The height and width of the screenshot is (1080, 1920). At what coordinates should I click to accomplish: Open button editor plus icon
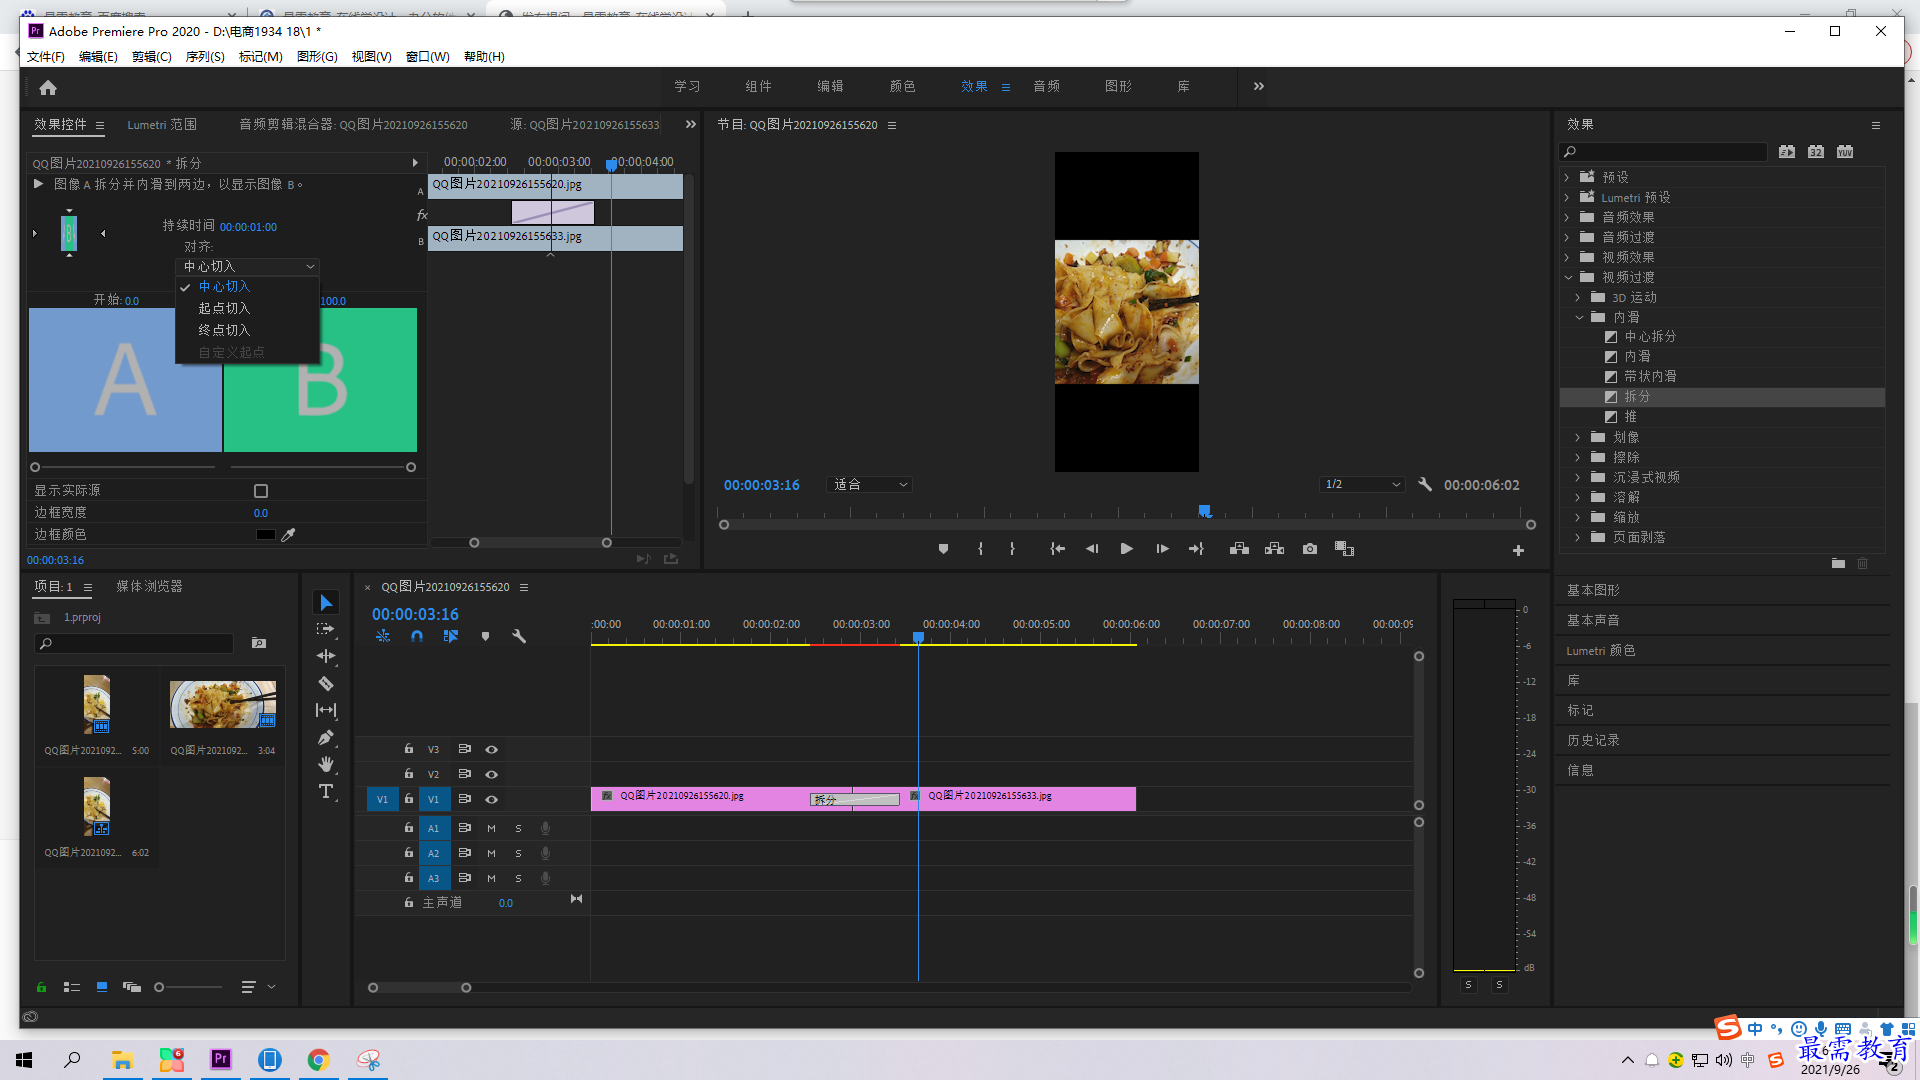pos(1518,551)
